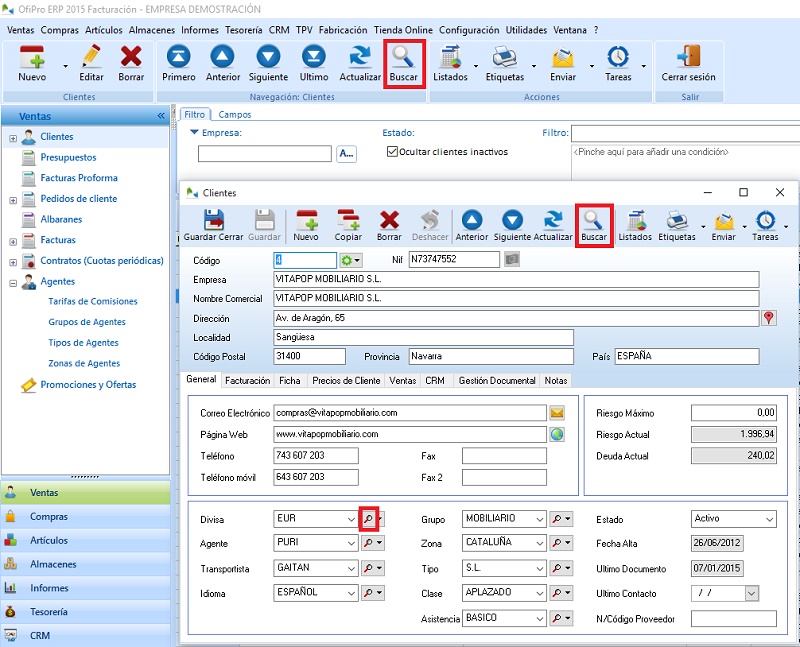The image size is (800, 647).
Task: Select Tarifas de Comisiones in the sidebar
Action: [93, 301]
